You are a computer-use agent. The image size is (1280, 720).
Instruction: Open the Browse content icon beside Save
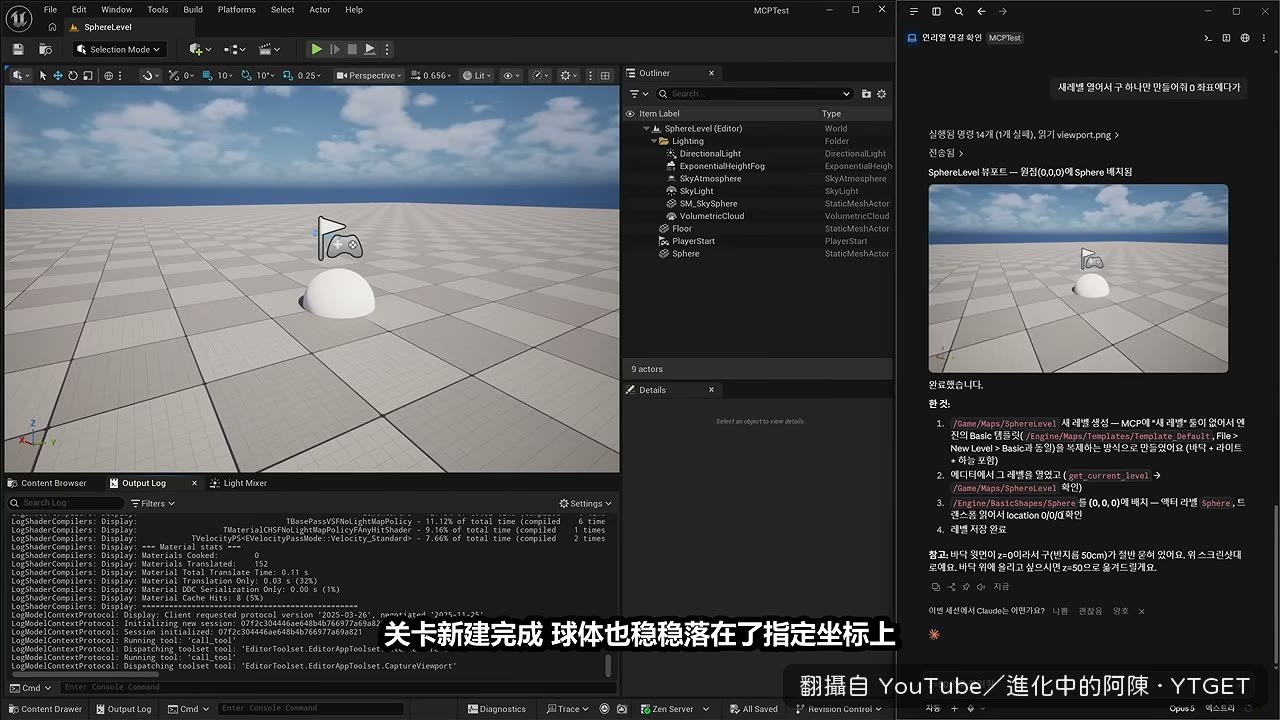[45, 49]
